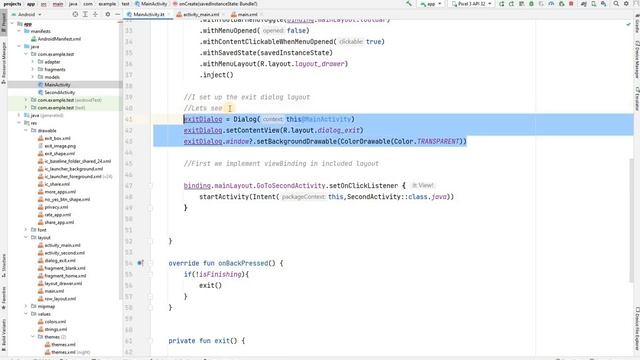Click Collapse All icon in Project panel
The height and width of the screenshot is (360, 640).
(x=95, y=14)
